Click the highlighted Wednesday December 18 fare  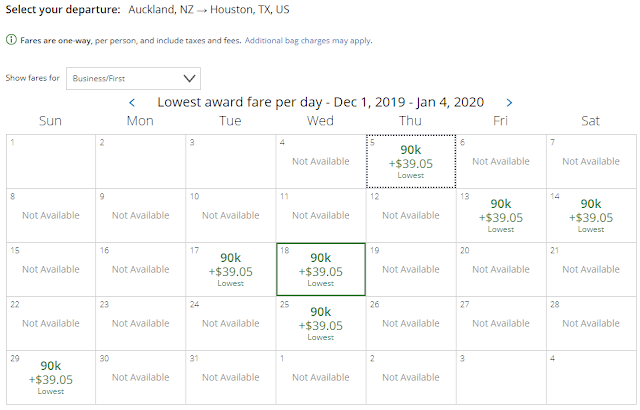pos(320,269)
